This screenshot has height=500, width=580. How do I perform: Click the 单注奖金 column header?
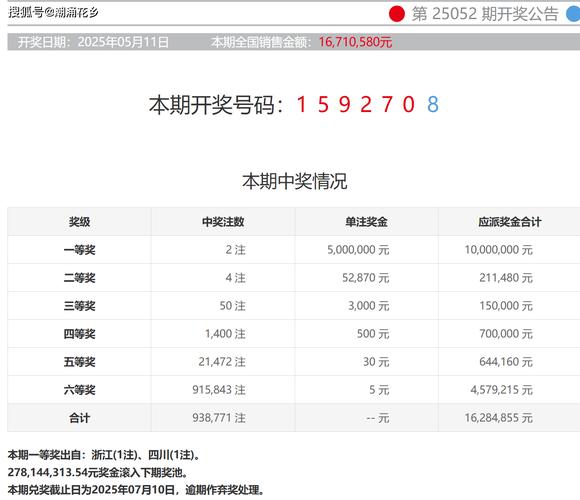(x=367, y=222)
